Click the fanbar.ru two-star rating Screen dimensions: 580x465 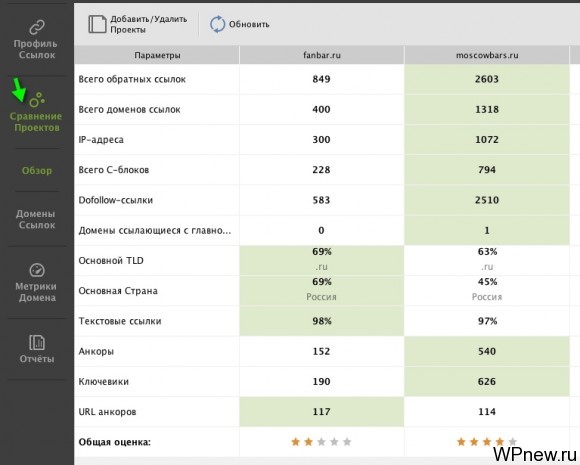coord(321,442)
